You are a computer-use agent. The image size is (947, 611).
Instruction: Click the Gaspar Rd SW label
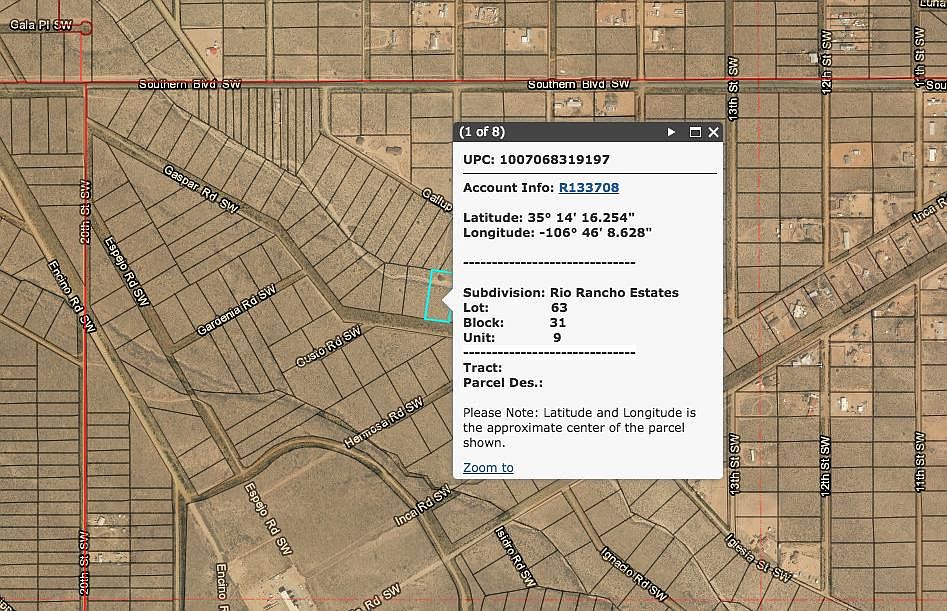click(x=201, y=188)
